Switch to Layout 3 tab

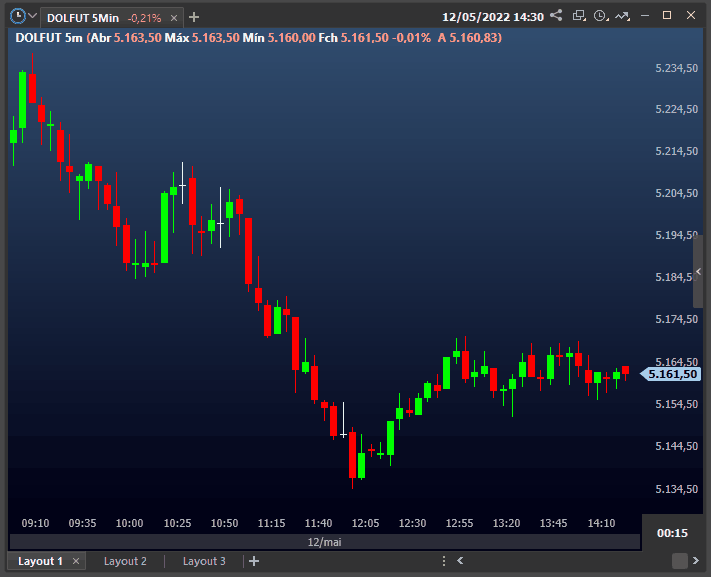(203, 561)
